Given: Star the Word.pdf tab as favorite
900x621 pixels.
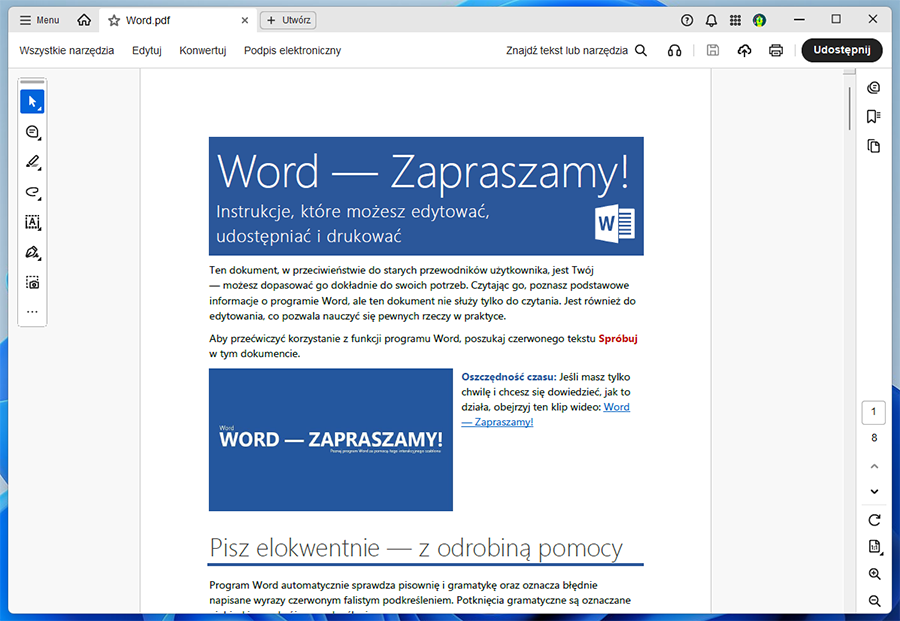Looking at the screenshot, I should 114,21.
